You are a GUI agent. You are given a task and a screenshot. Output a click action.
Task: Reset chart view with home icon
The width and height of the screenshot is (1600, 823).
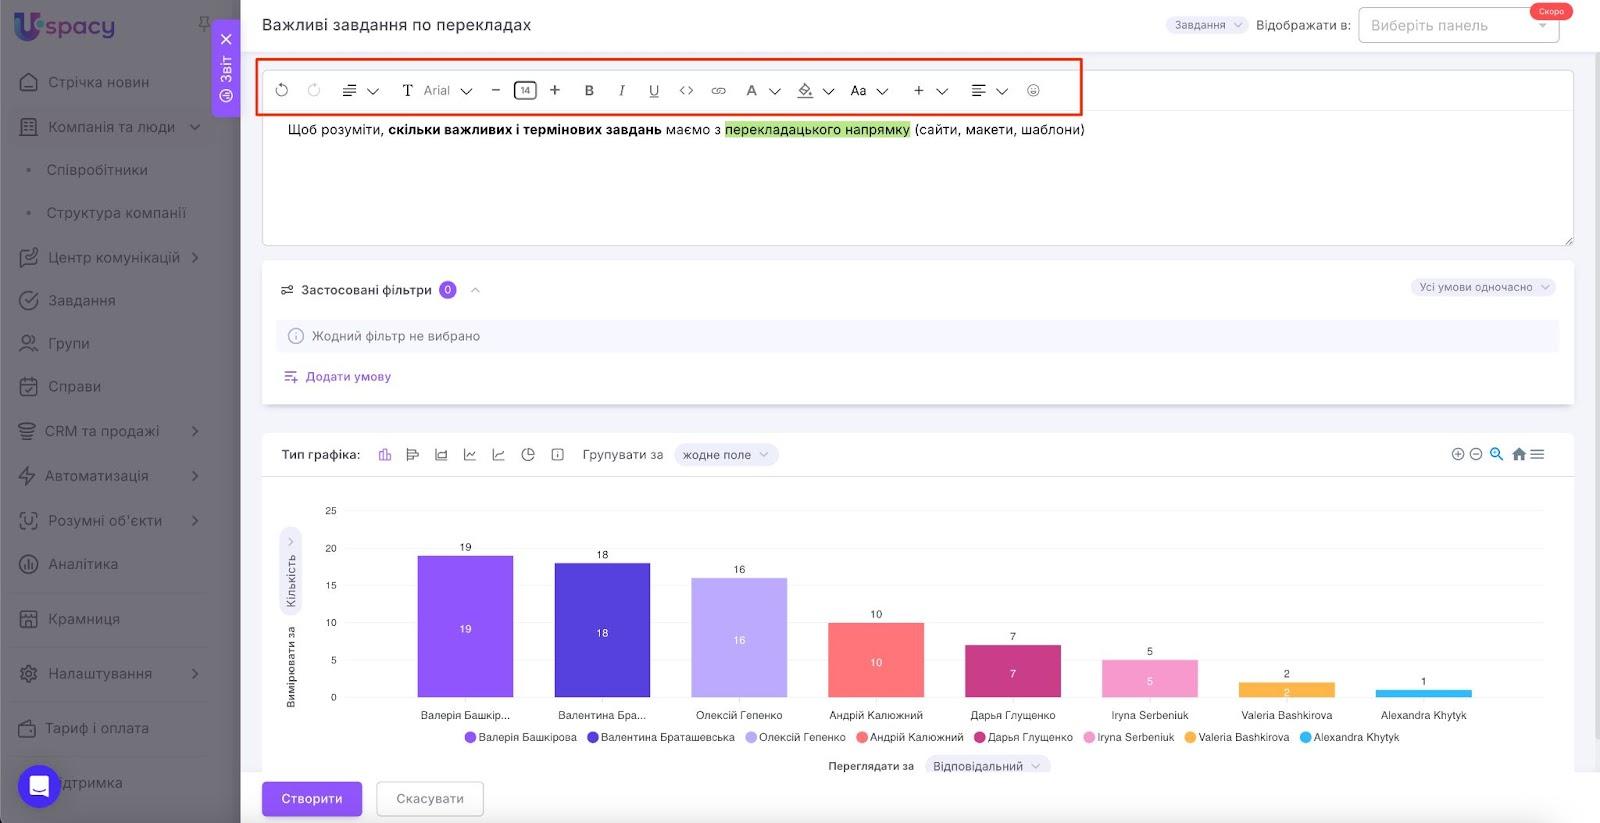(1518, 454)
